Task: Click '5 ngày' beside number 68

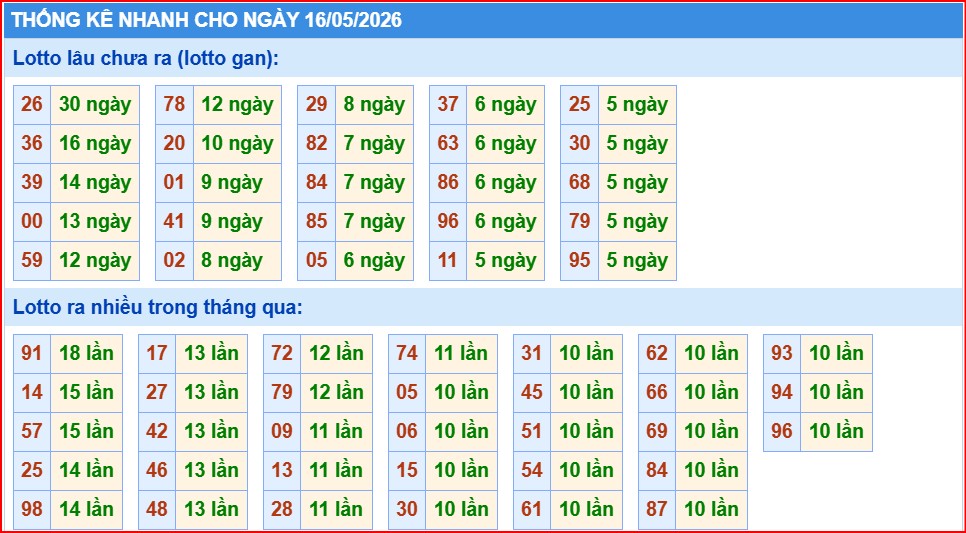Action: [x=637, y=182]
